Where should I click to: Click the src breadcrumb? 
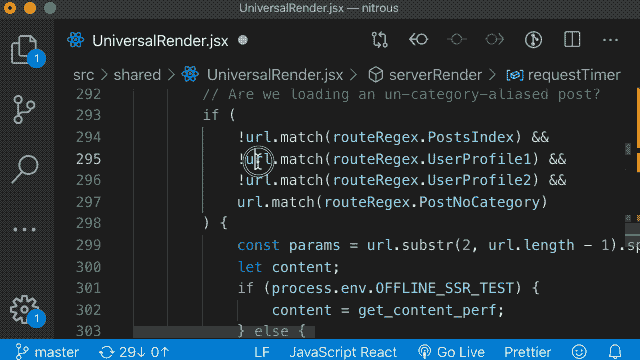83,75
